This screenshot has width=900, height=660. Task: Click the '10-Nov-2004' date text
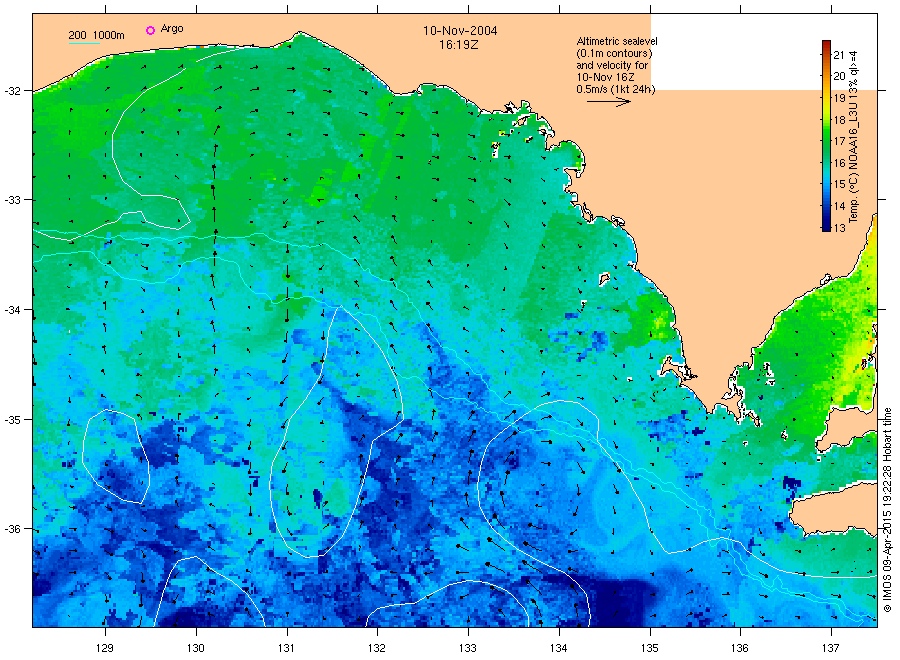coord(460,31)
